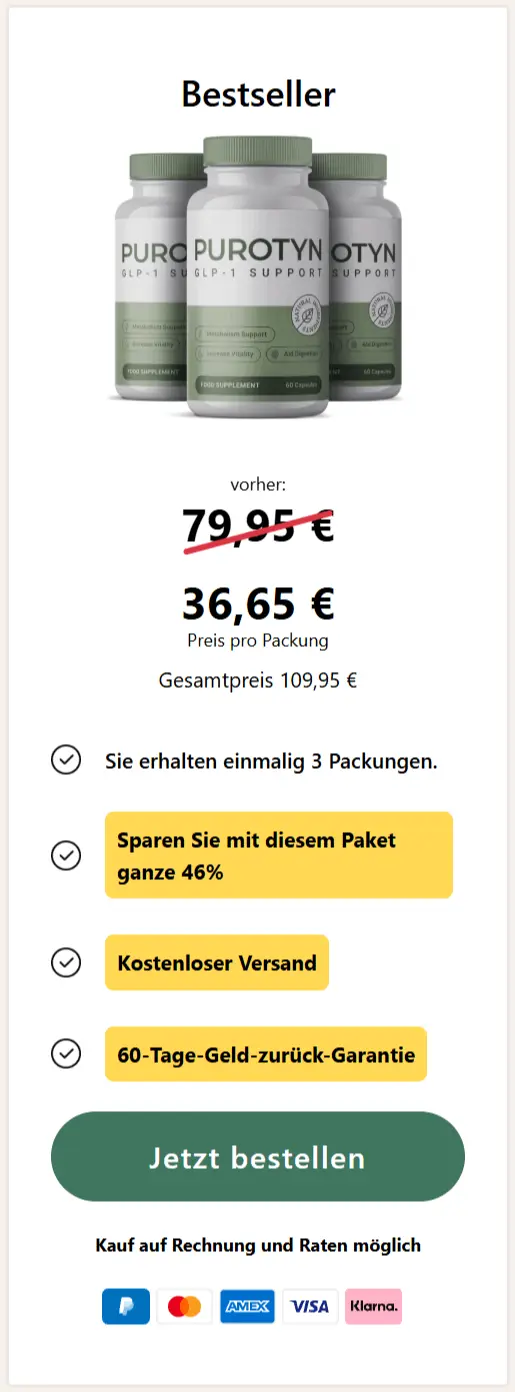Choose the American Express icon

(x=247, y=1306)
